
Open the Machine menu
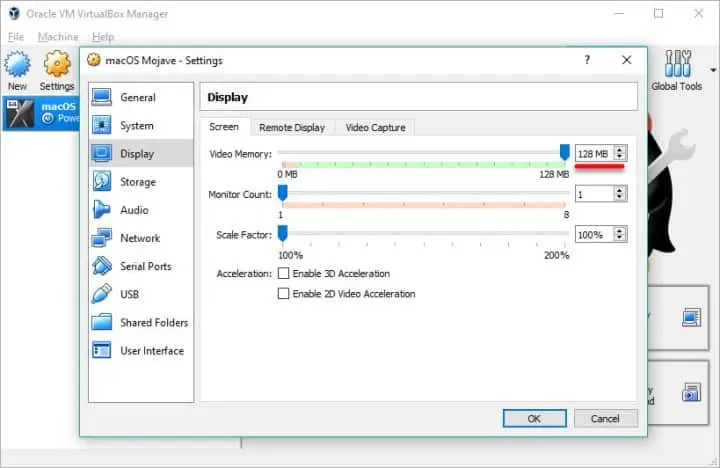[58, 37]
